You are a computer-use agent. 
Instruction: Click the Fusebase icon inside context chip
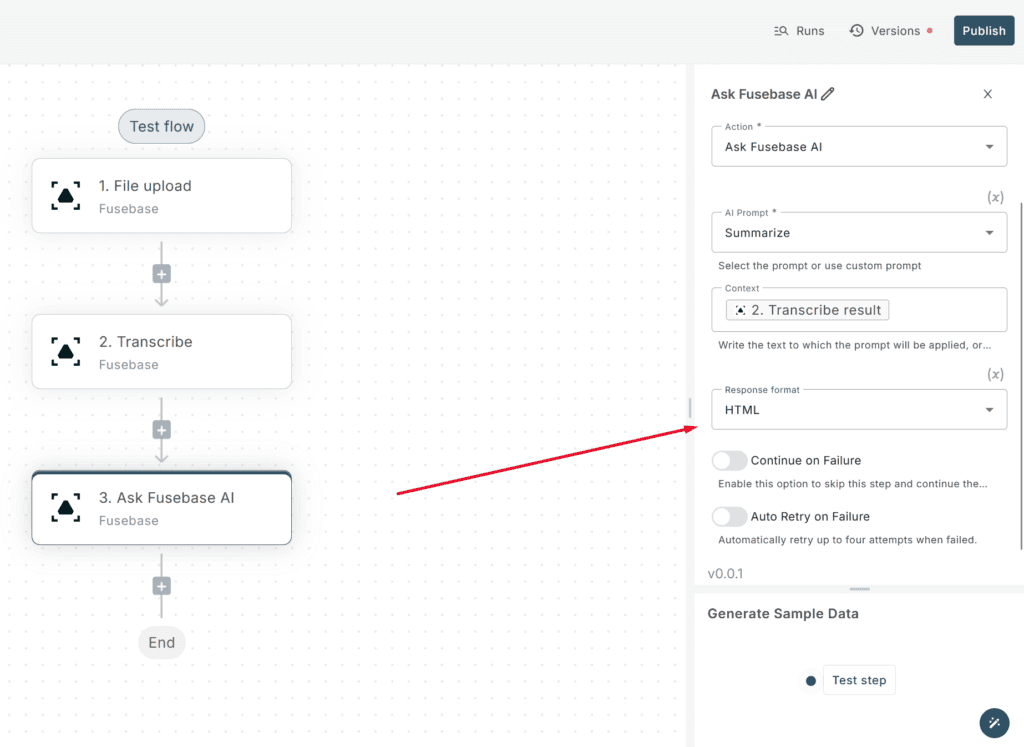pos(740,310)
